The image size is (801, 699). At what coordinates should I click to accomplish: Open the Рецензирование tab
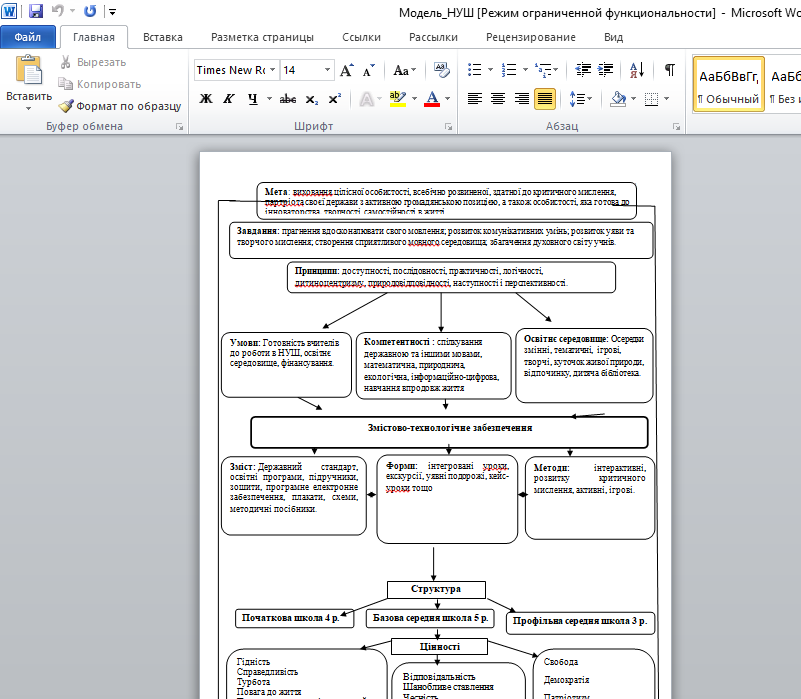(x=530, y=37)
